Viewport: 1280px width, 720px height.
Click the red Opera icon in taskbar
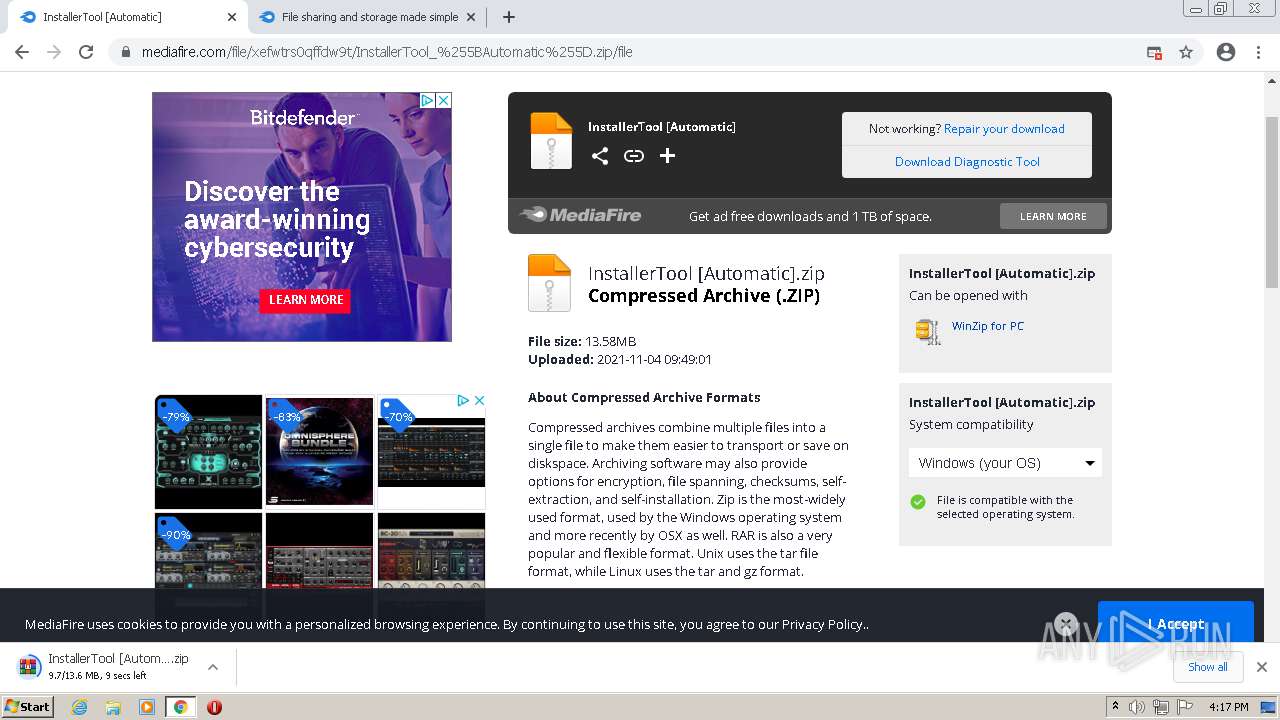pos(214,707)
